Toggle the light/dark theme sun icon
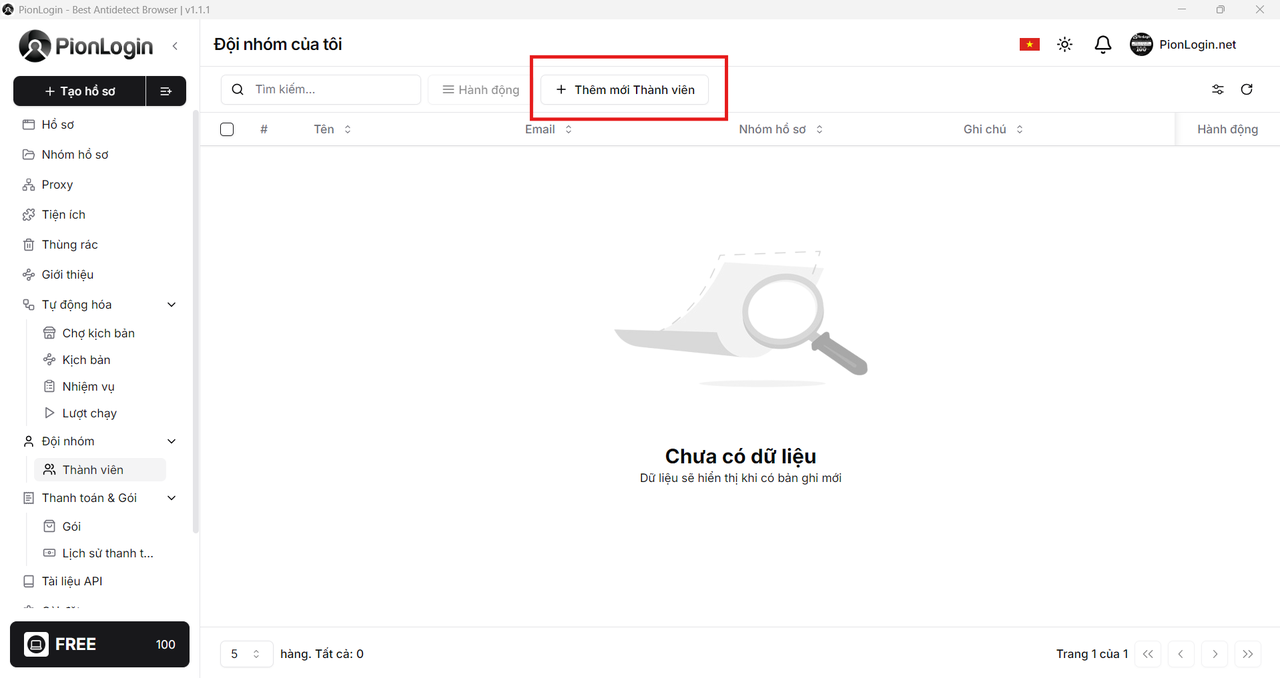Viewport: 1280px width, 678px height. [1065, 45]
